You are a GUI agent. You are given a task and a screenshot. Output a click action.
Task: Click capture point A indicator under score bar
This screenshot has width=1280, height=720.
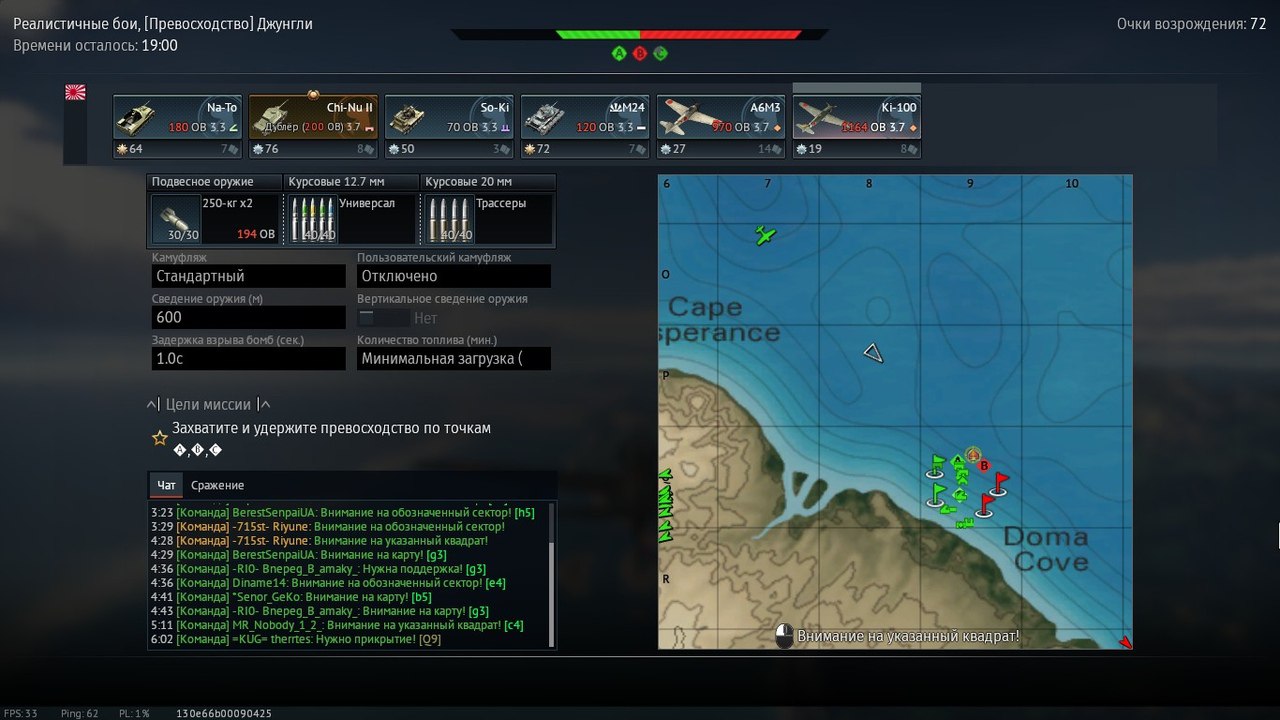[619, 53]
